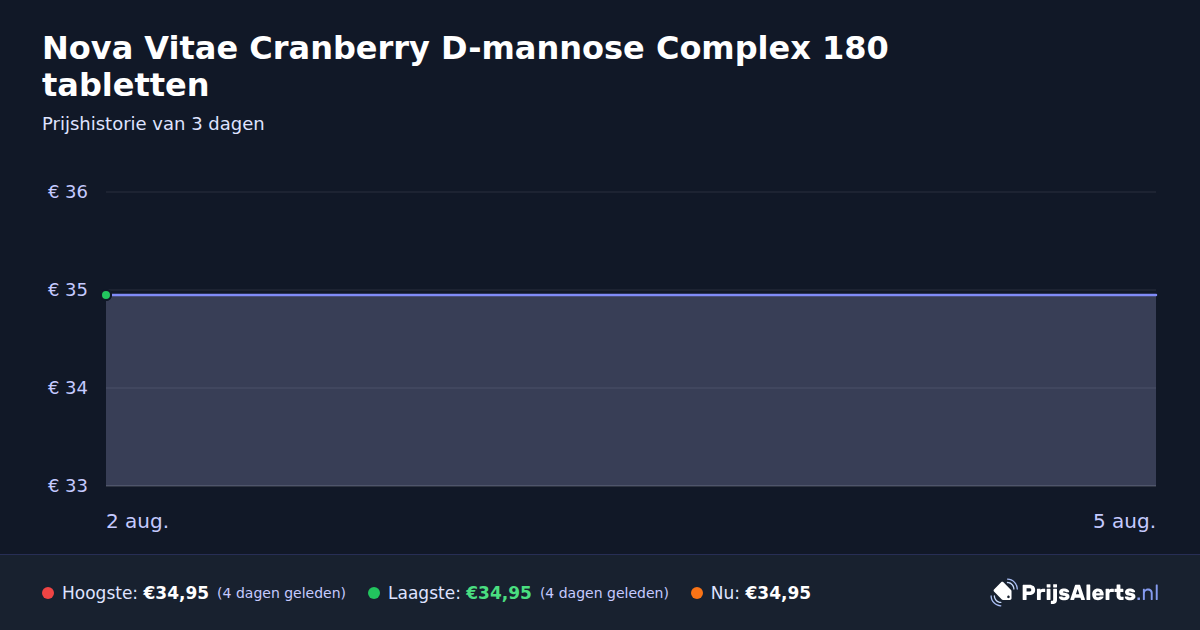1200x630 pixels.
Task: Click the € 35 axis label
Action: tap(68, 290)
